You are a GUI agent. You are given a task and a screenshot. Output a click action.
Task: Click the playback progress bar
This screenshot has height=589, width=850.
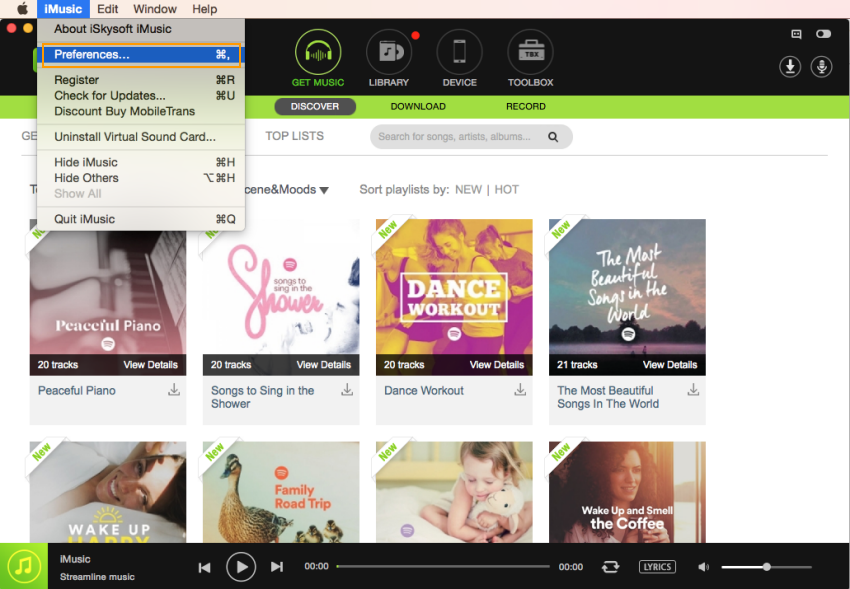point(443,567)
